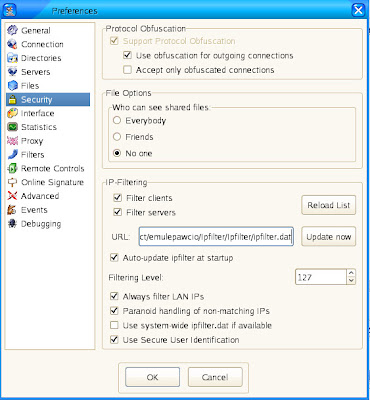This screenshot has width=370, height=400.
Task: Click the Update now button
Action: click(x=329, y=237)
